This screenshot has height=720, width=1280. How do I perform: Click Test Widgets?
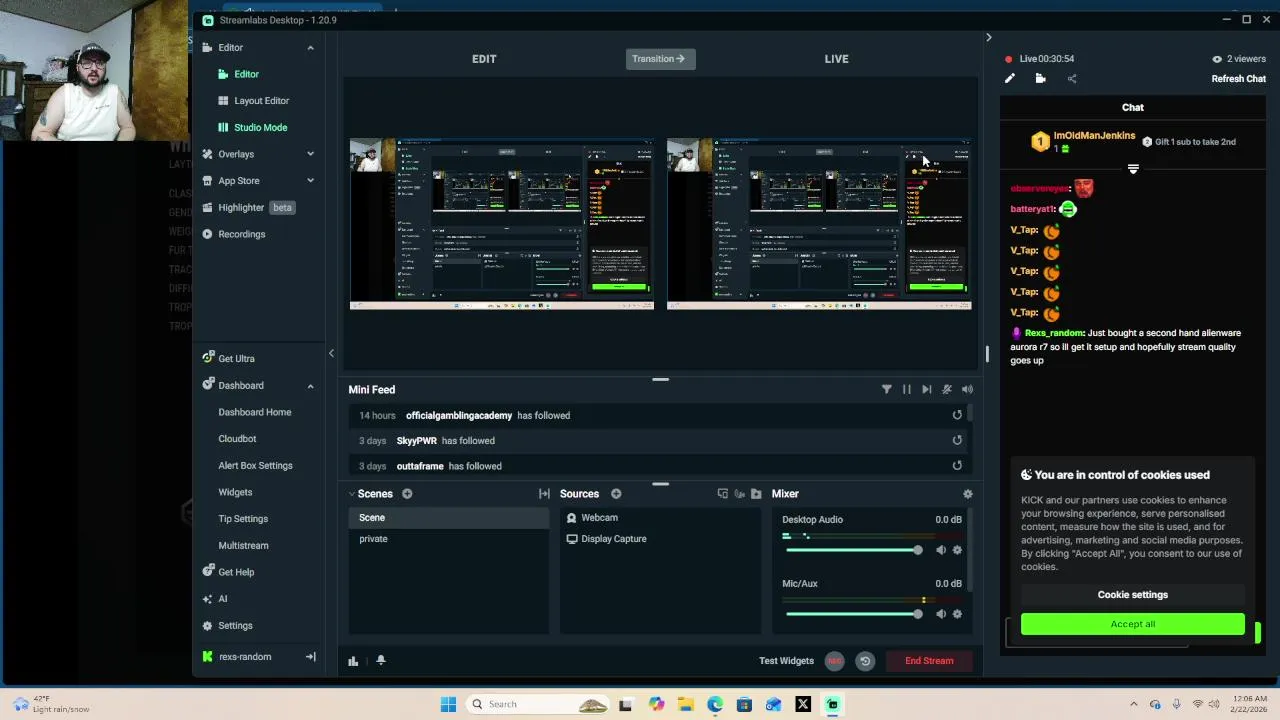(786, 661)
